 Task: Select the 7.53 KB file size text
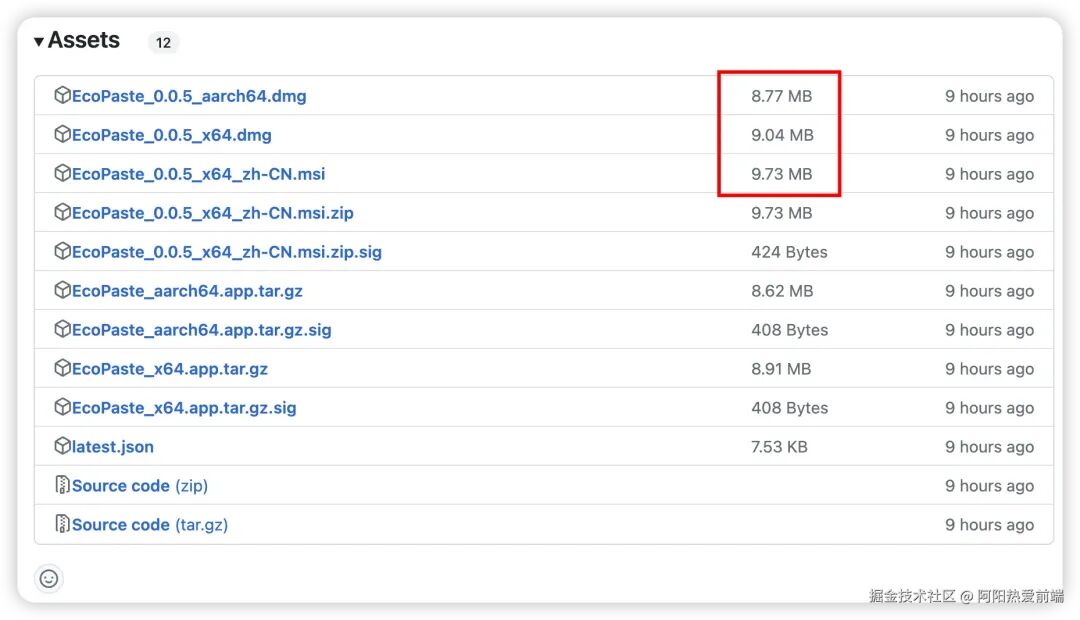click(x=779, y=446)
